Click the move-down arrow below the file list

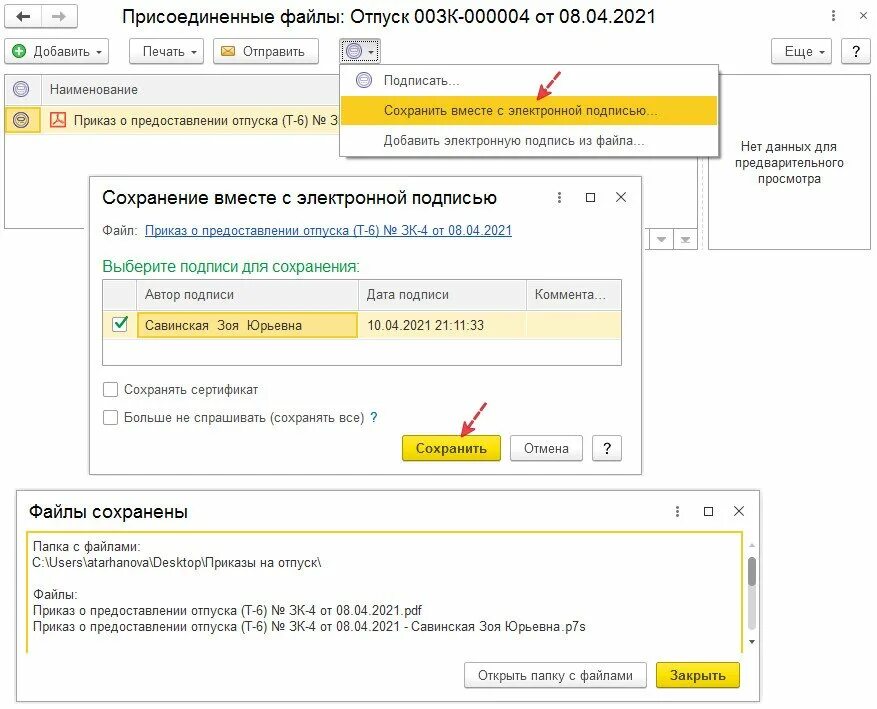pos(661,239)
